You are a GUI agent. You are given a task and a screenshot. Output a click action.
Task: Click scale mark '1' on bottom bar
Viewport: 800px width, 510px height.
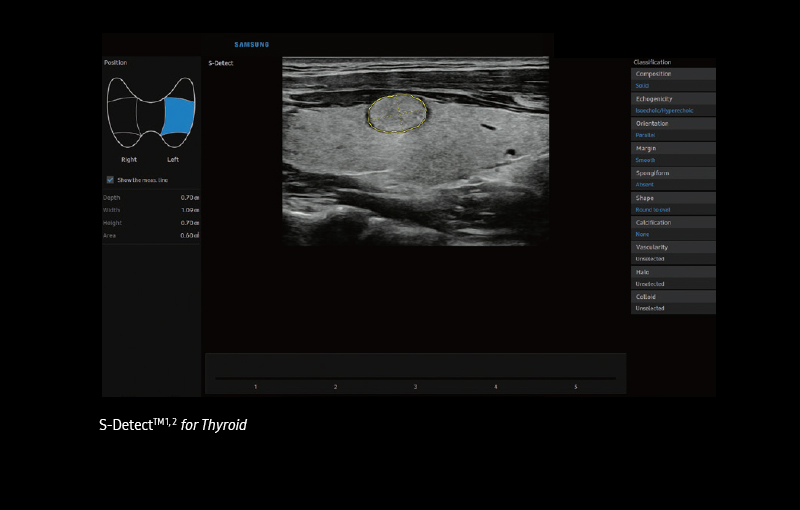(x=256, y=387)
